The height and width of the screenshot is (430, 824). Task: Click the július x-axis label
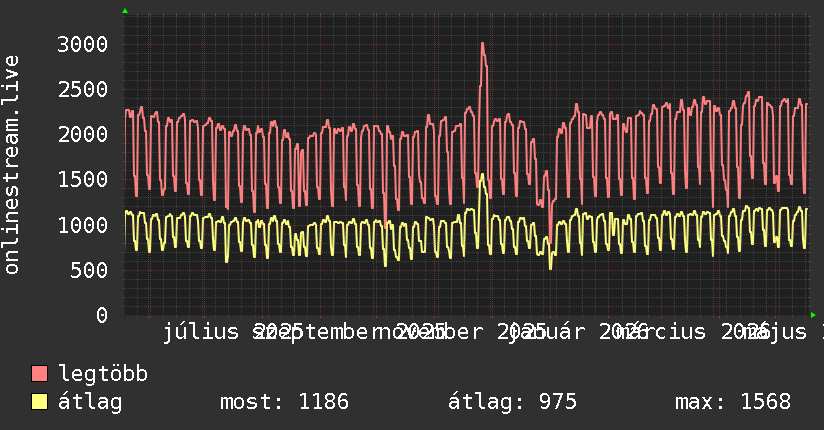pos(201,332)
